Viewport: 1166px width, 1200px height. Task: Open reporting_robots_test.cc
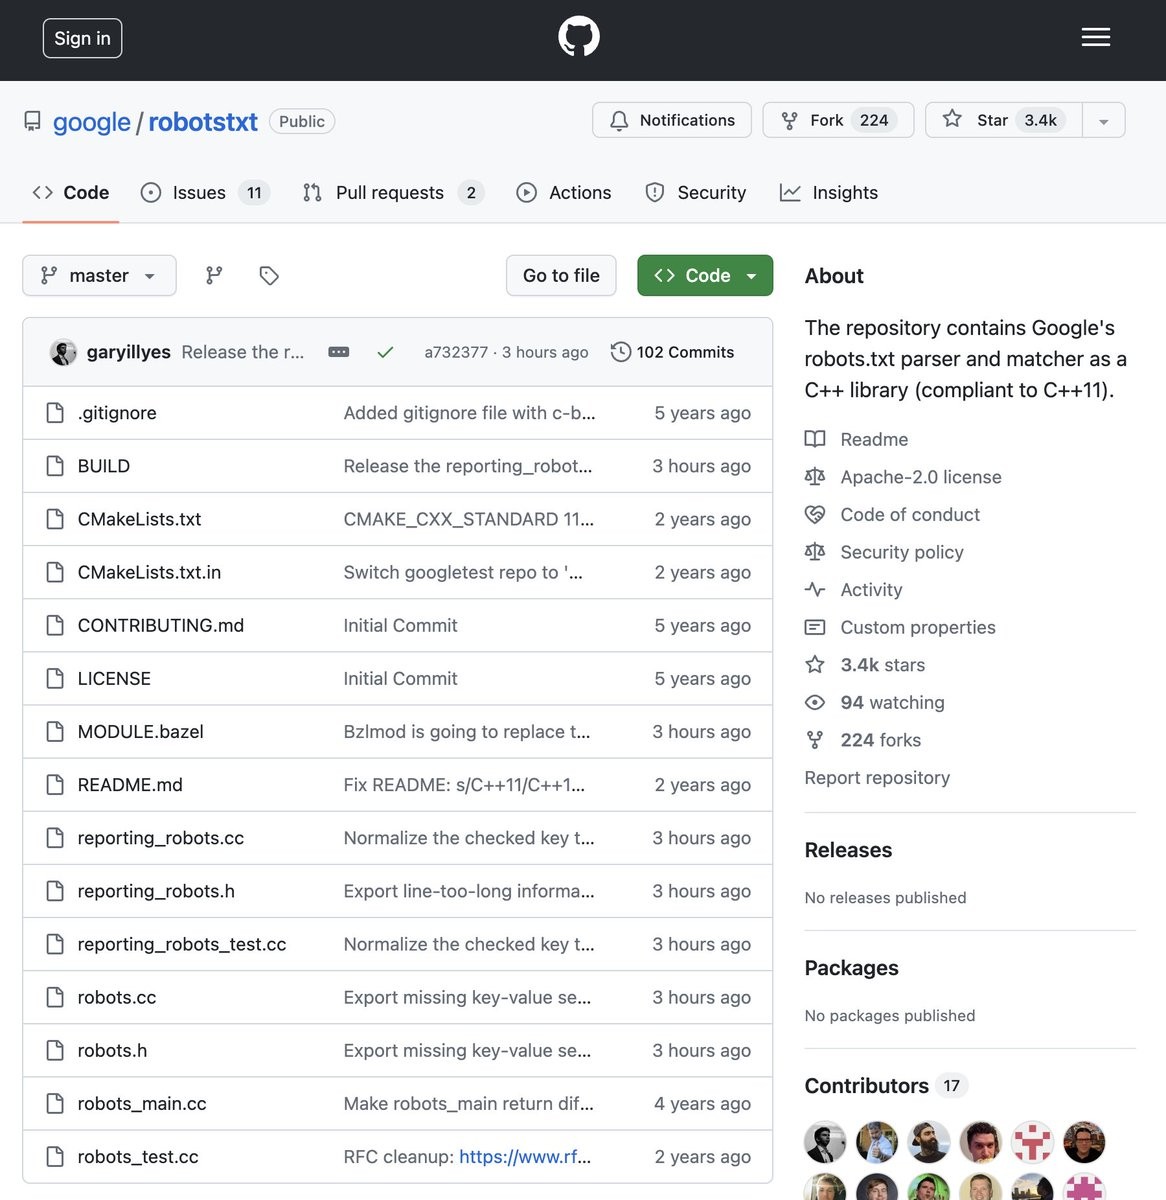(182, 944)
